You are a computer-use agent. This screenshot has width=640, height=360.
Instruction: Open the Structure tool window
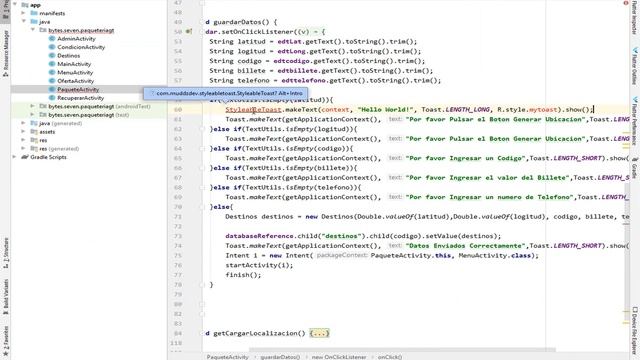[6, 253]
